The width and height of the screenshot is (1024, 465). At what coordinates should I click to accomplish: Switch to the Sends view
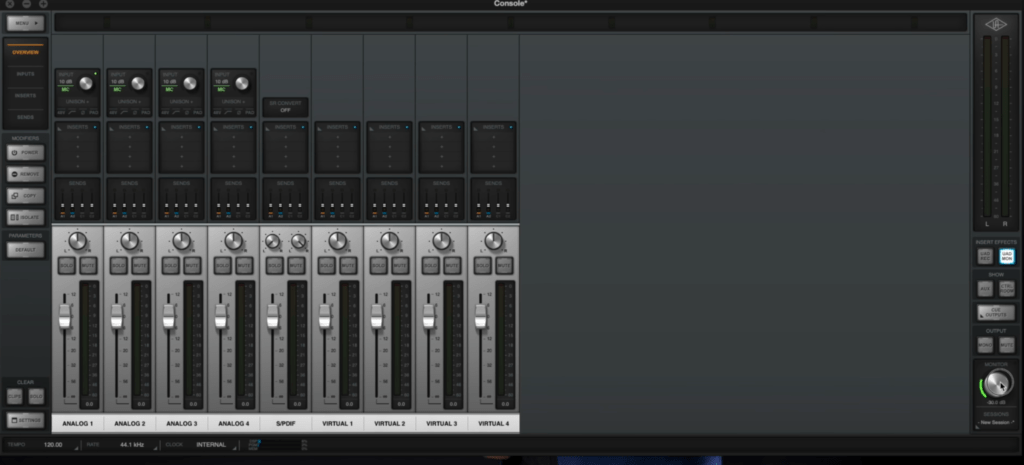[x=25, y=117]
